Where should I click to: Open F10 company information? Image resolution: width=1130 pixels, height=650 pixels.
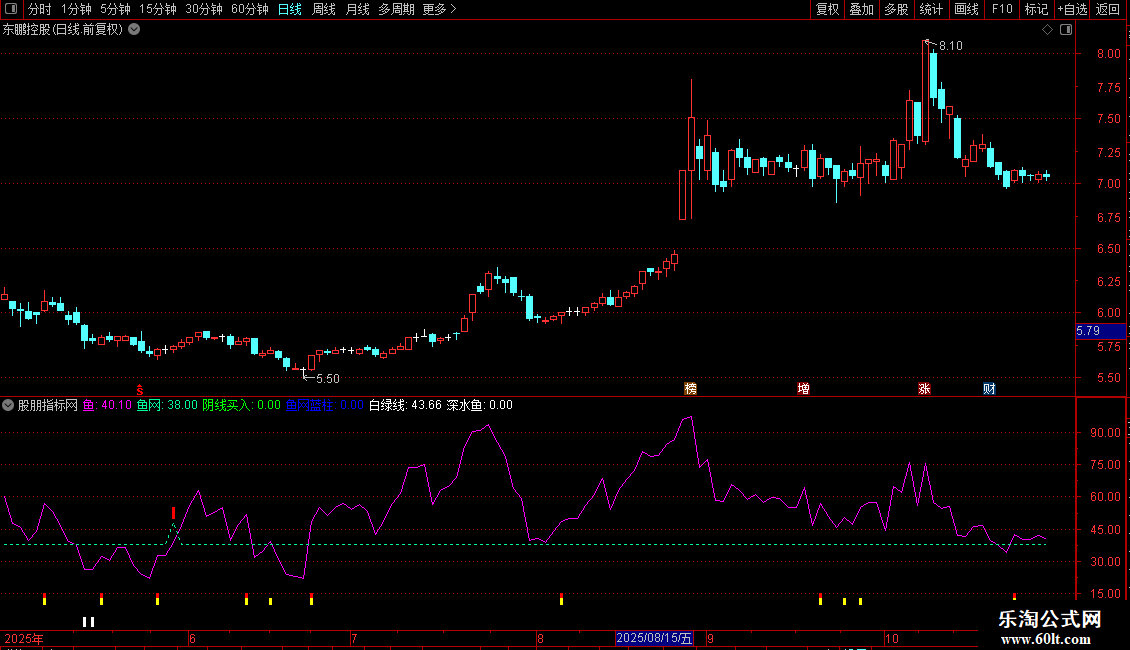coord(1002,9)
